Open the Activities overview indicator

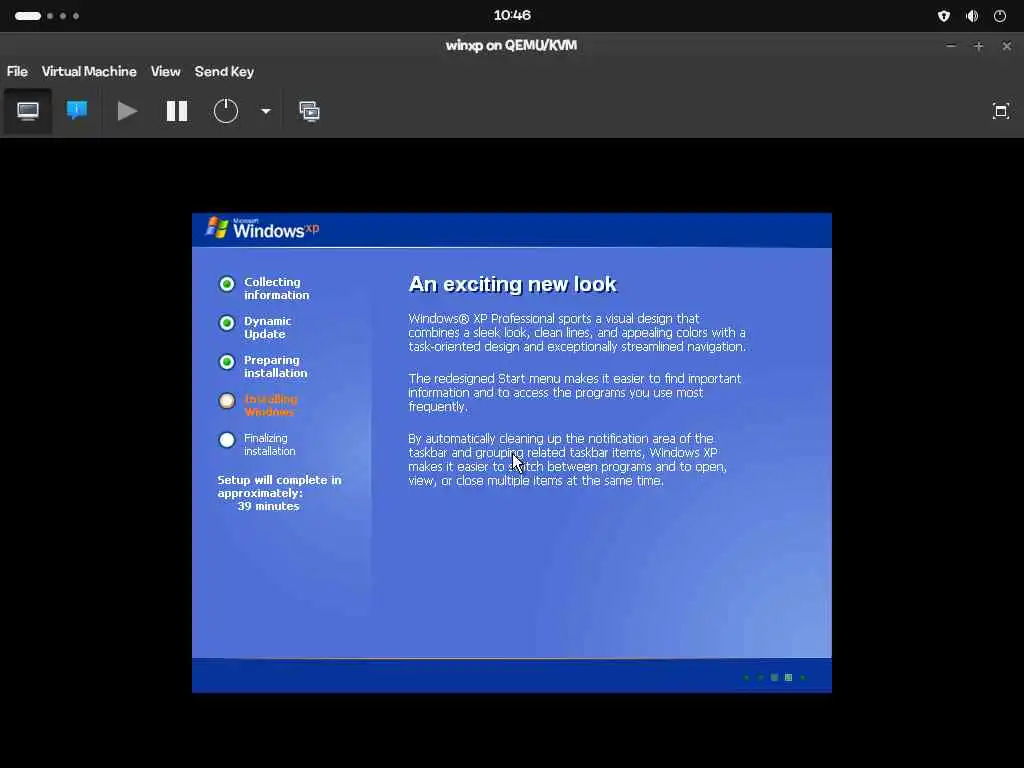46,16
